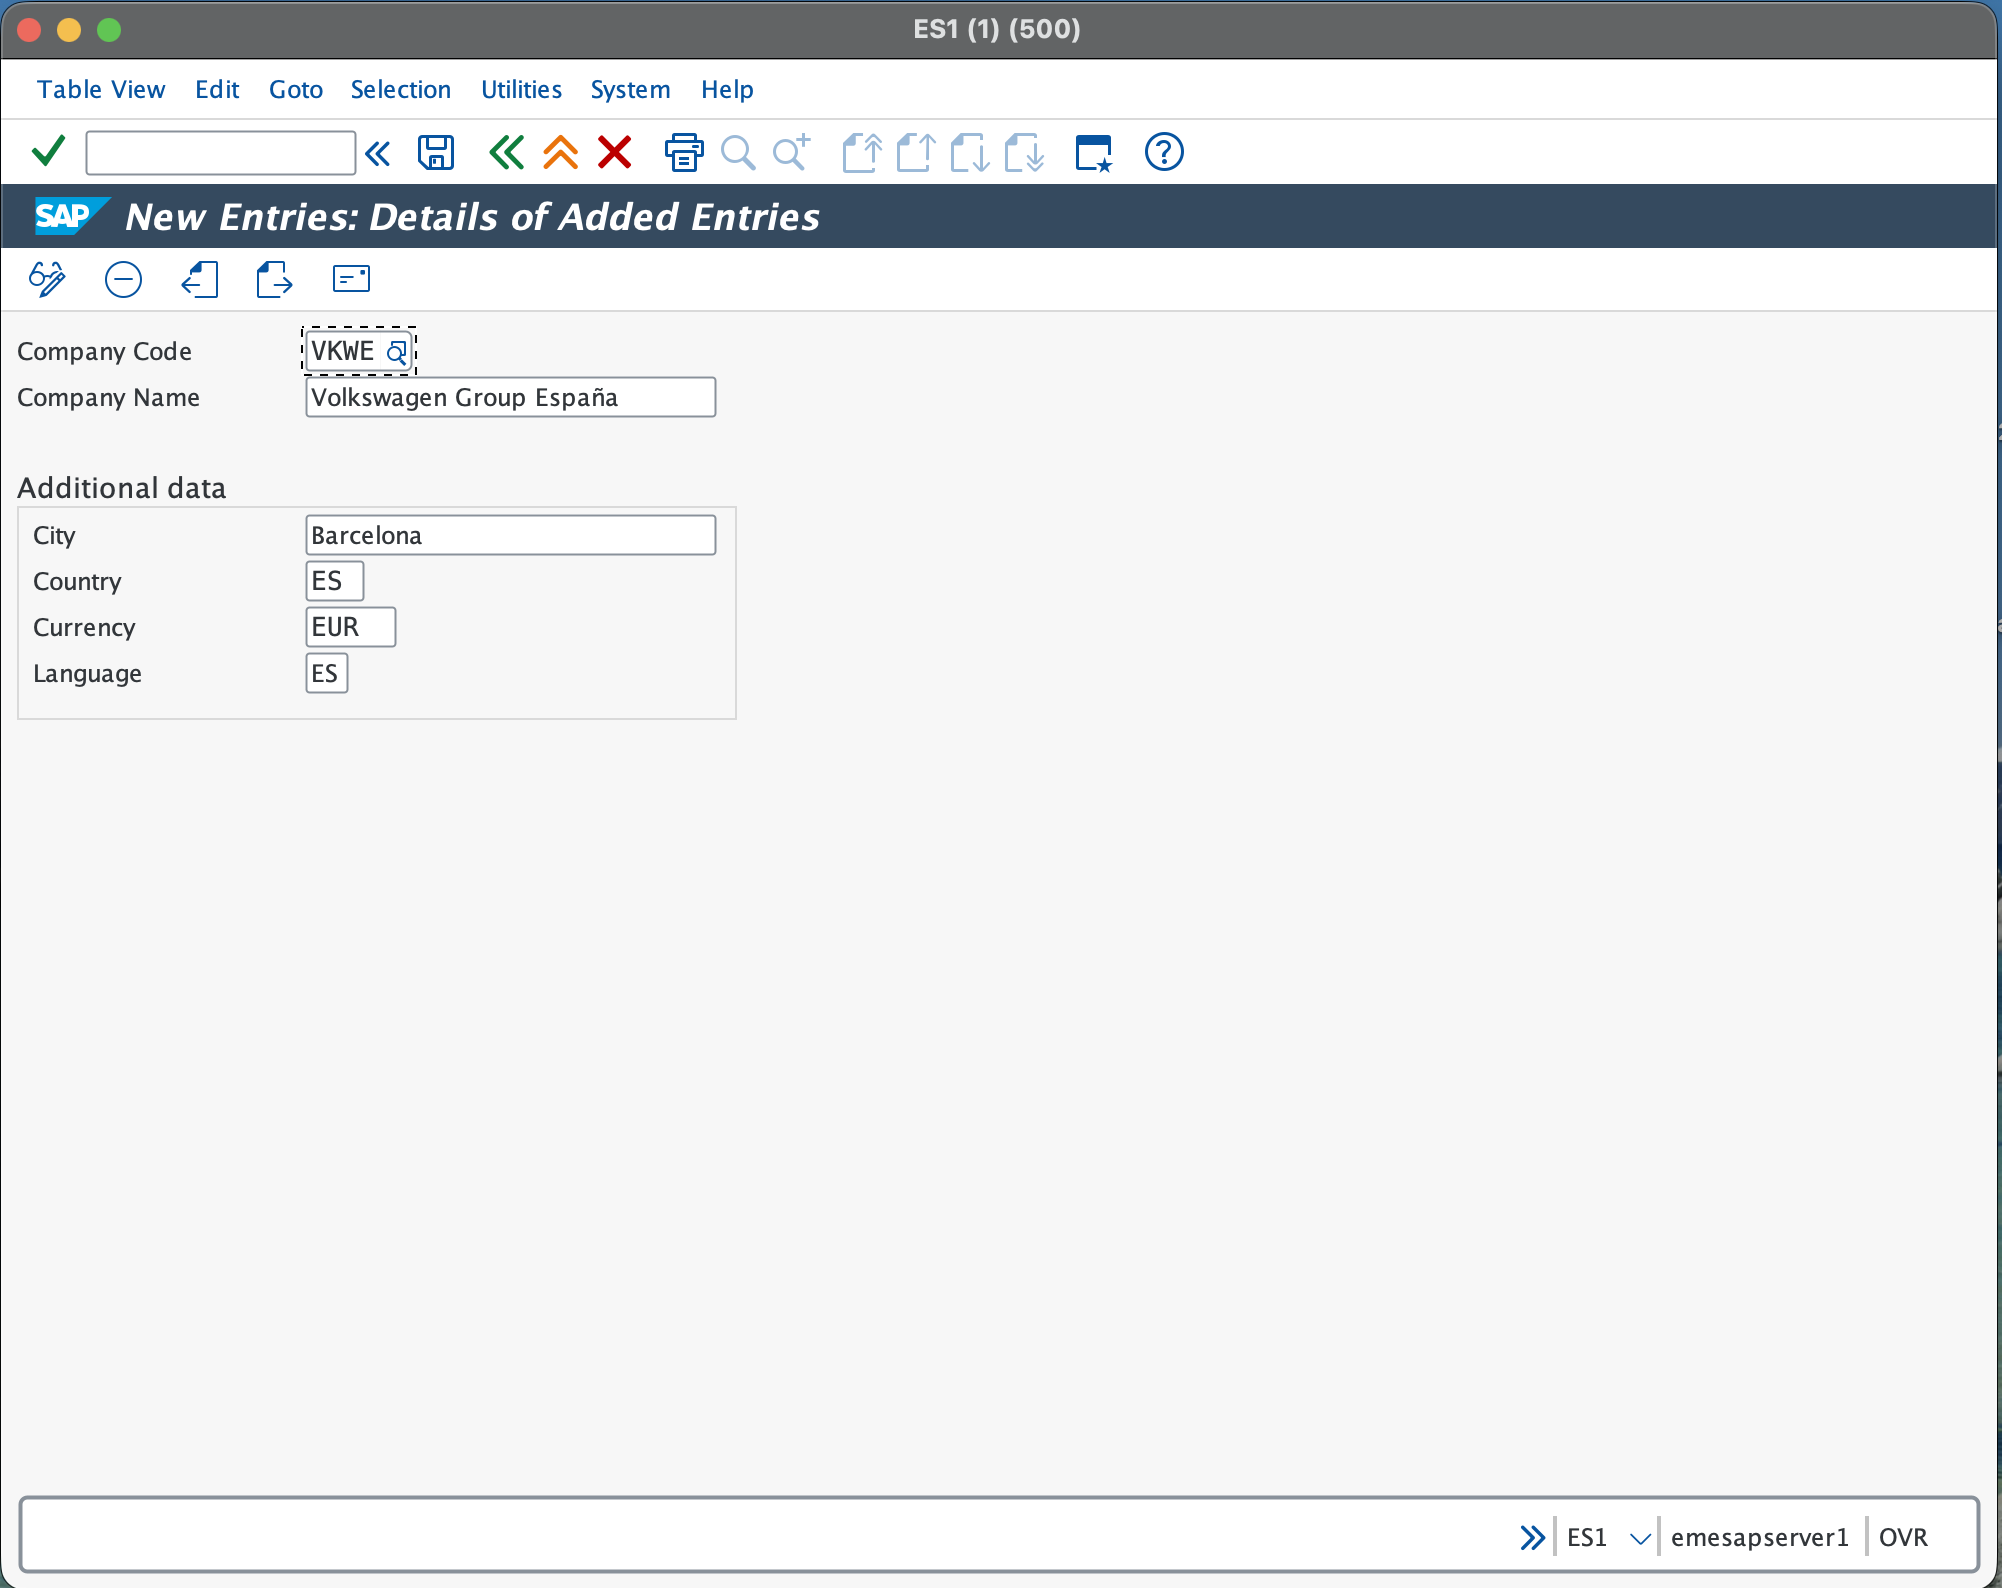Exit using the orange up-chevrons icon

point(560,153)
